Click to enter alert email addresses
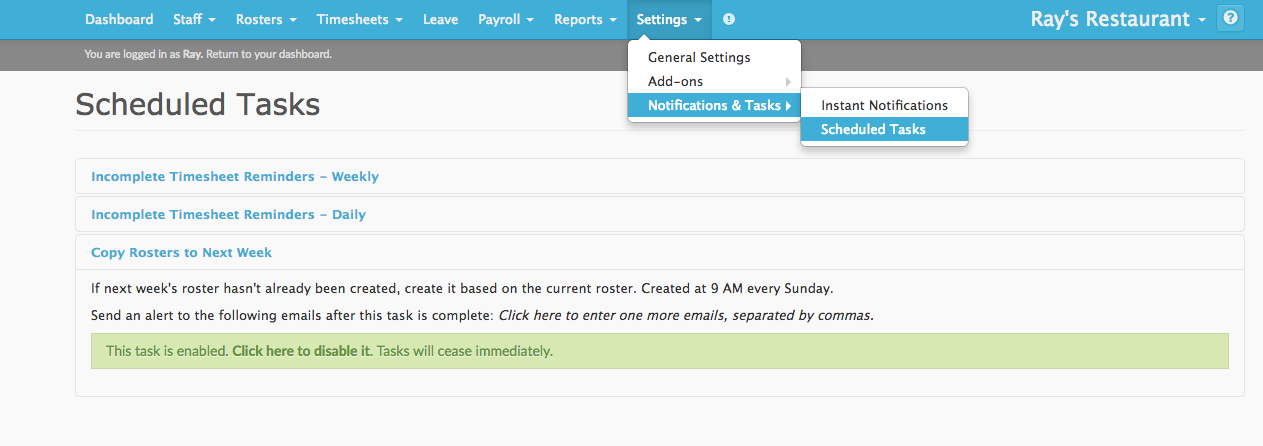Viewport: 1263px width, 446px height. point(686,315)
